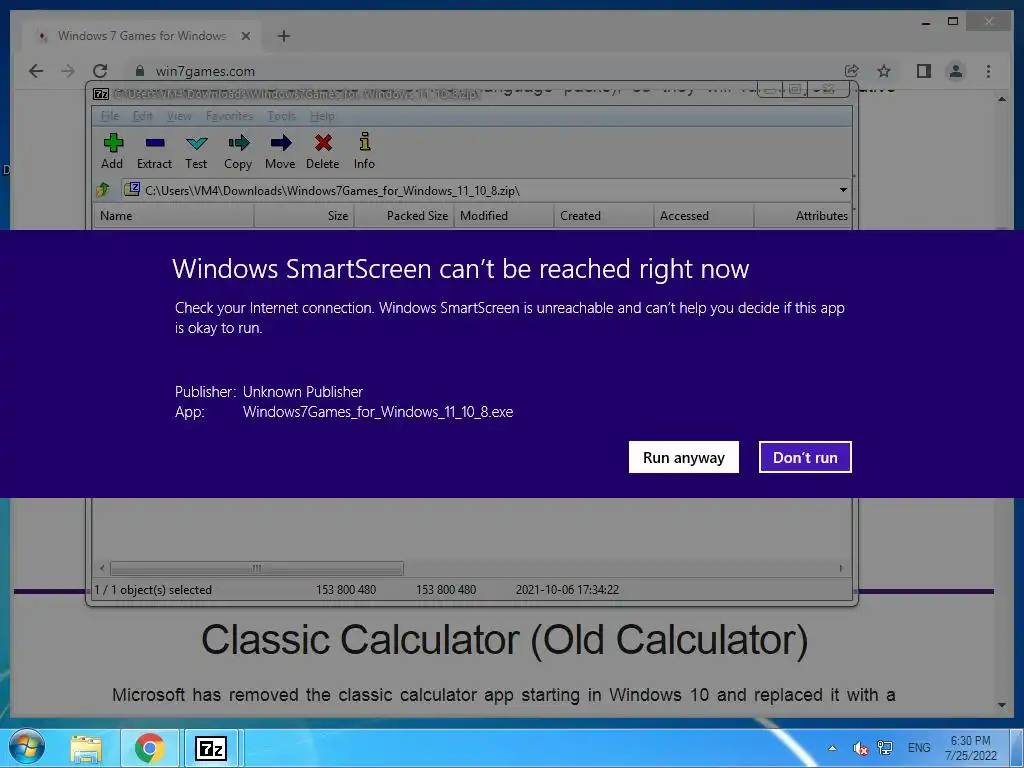
Task: Click the share page icon in Chrome
Action: (851, 71)
